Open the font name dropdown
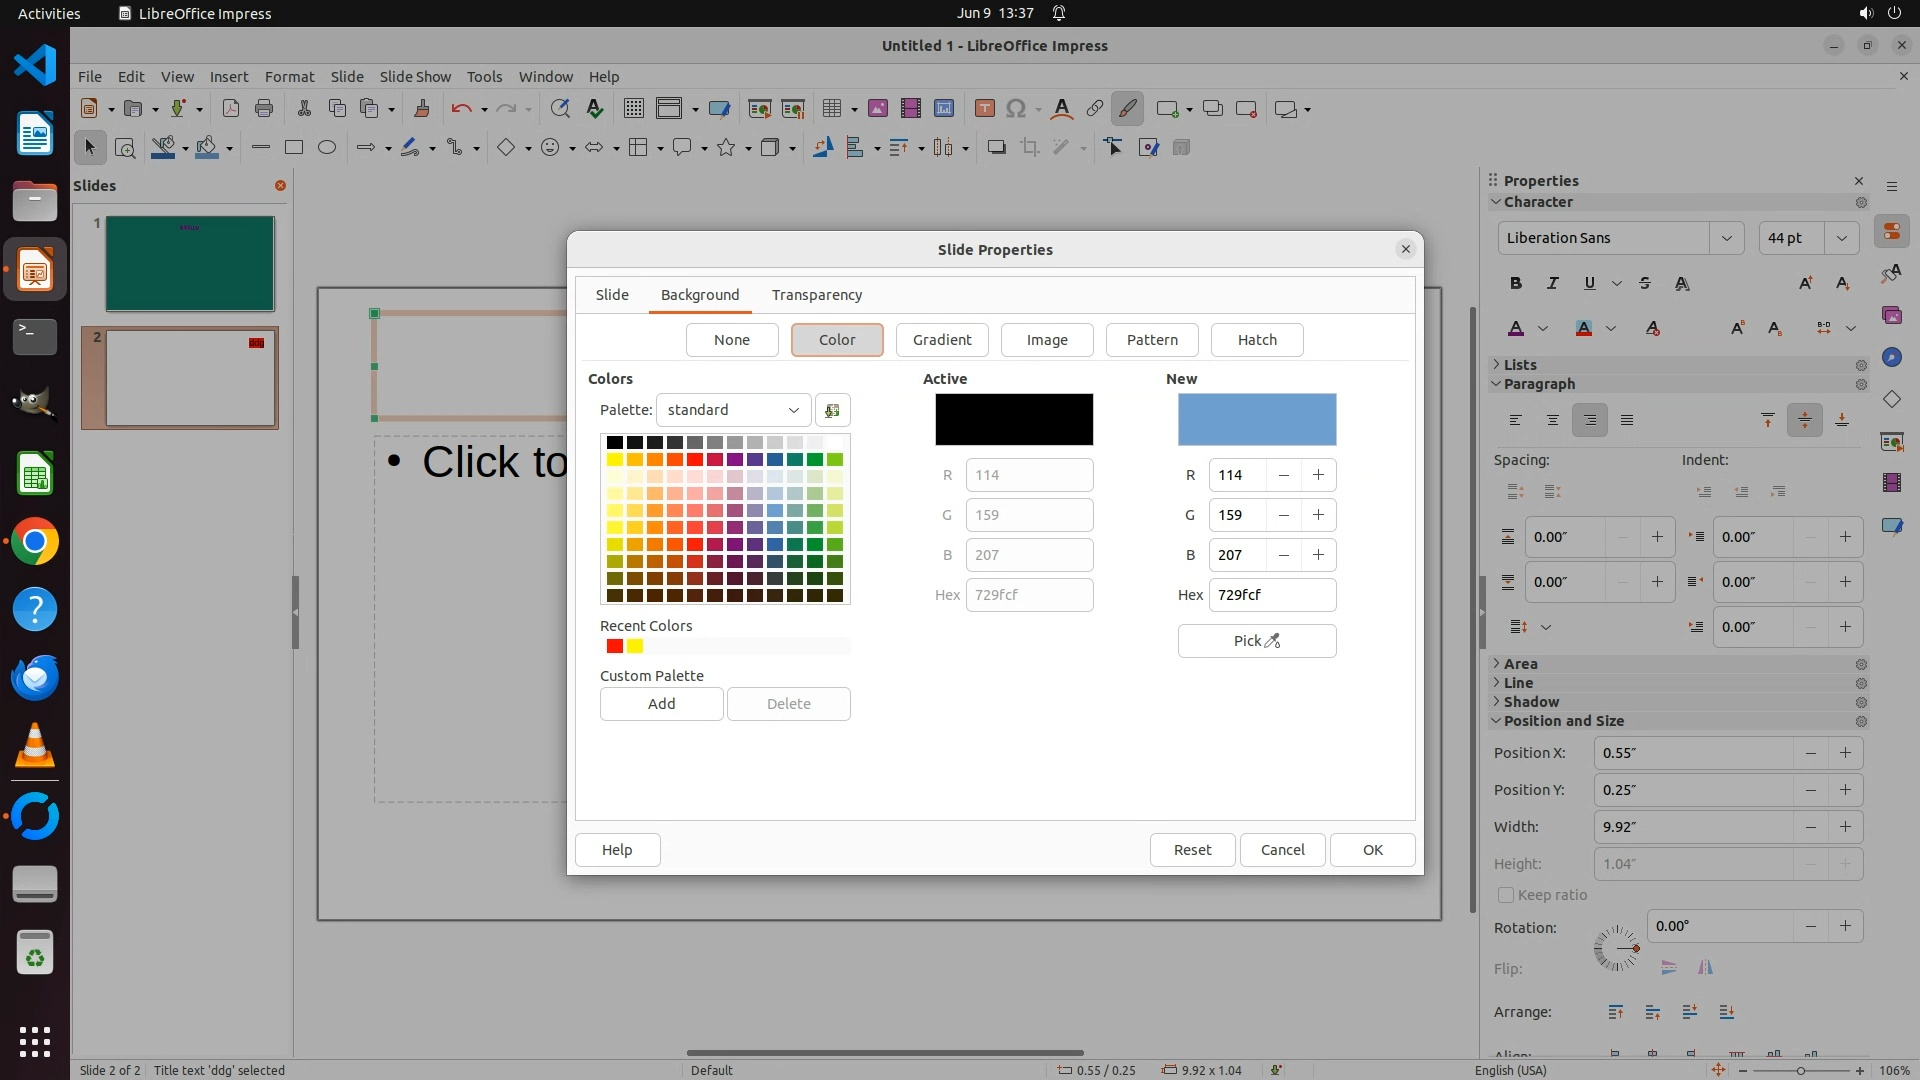1920x1080 pixels. point(1726,238)
